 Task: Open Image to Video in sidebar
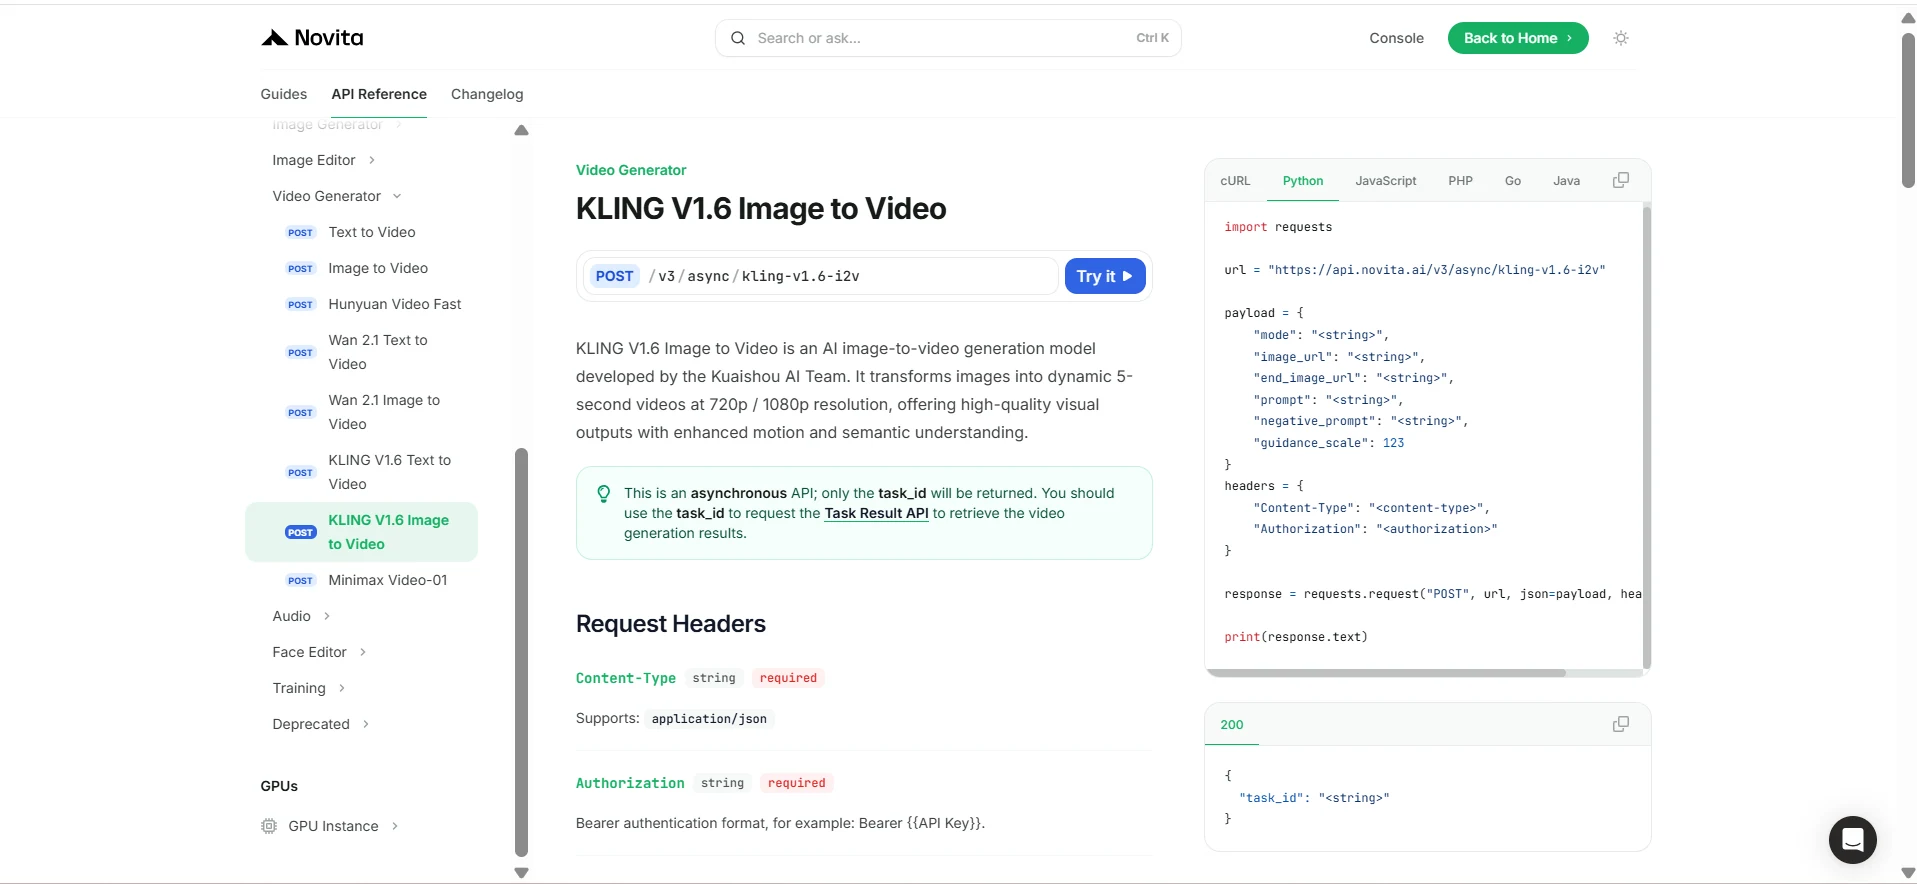378,268
